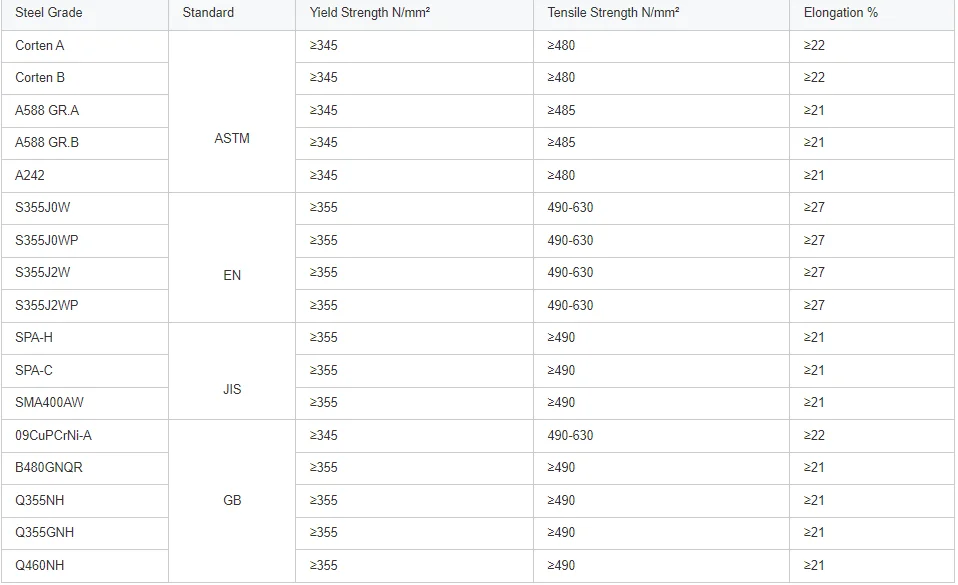This screenshot has height=585, width=958.
Task: Click the Steel Grade column header
Action: click(49, 13)
